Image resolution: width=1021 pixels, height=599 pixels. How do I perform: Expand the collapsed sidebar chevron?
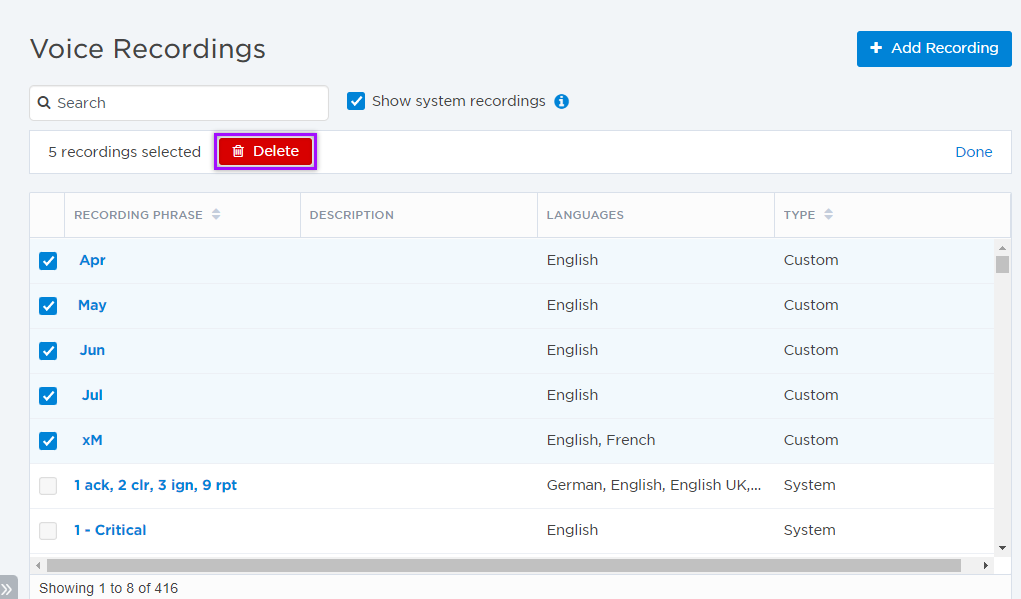(8, 589)
